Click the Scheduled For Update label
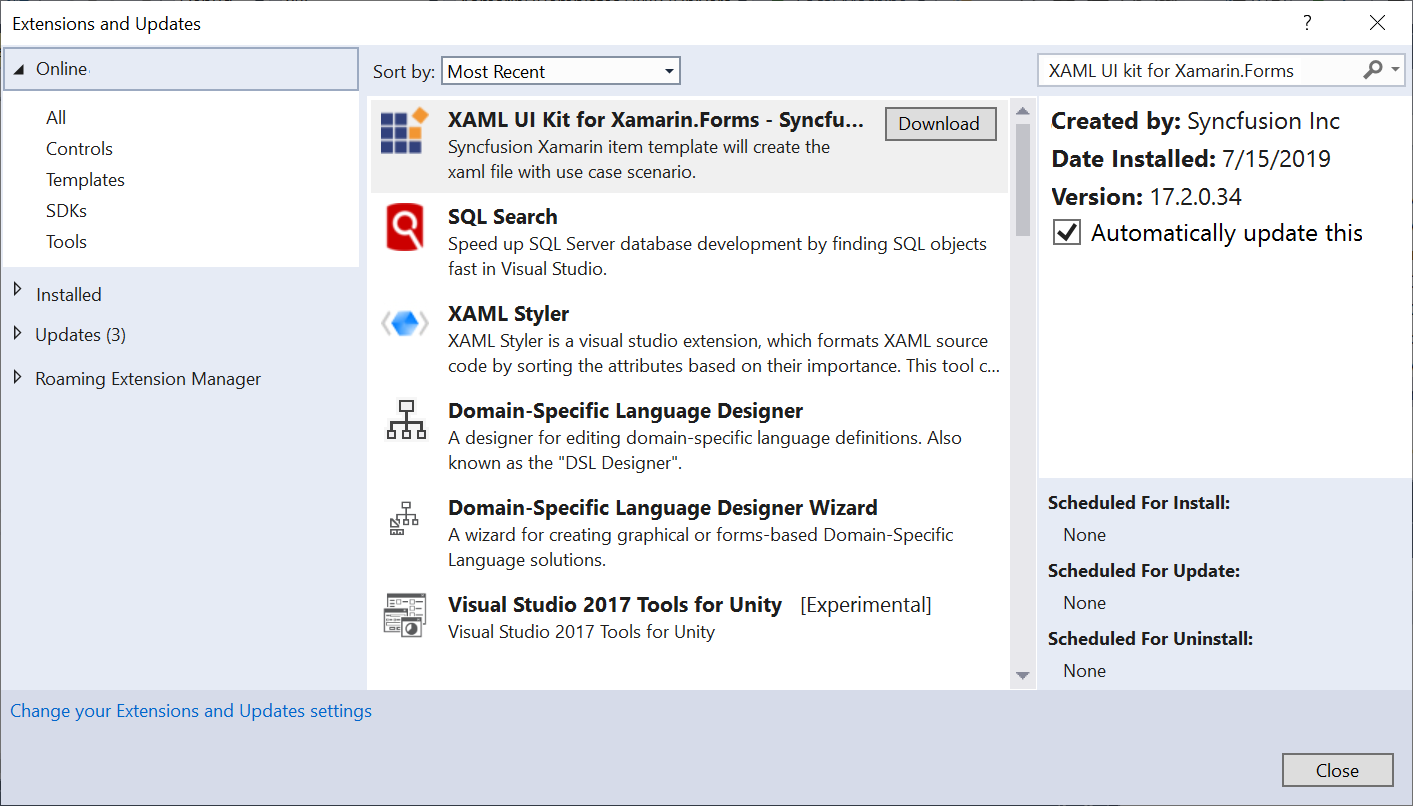The image size is (1413, 806). click(1144, 571)
